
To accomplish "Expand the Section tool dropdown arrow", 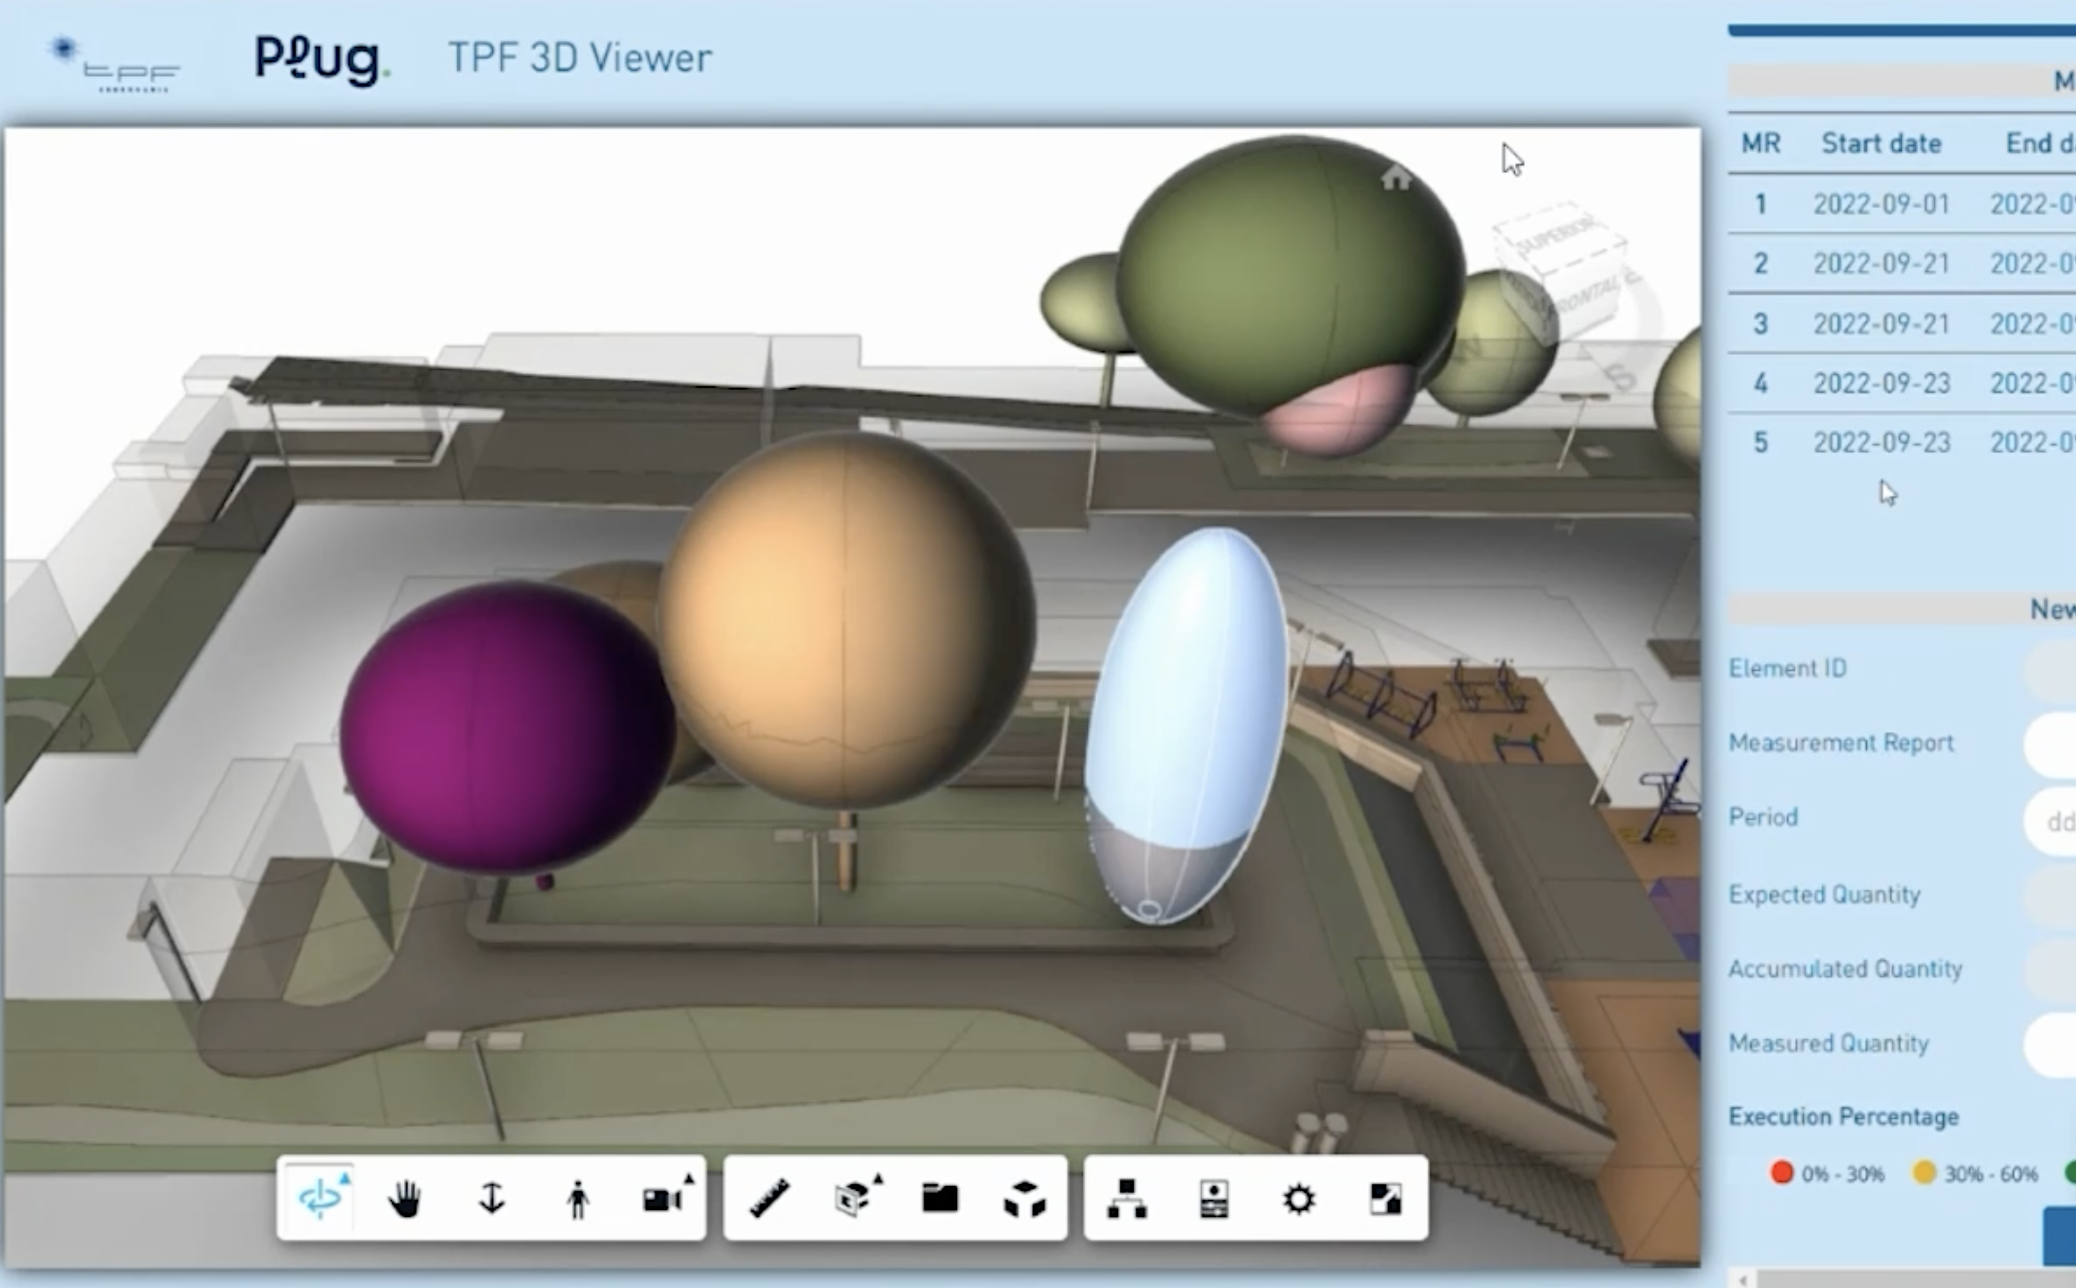I will coord(877,1180).
